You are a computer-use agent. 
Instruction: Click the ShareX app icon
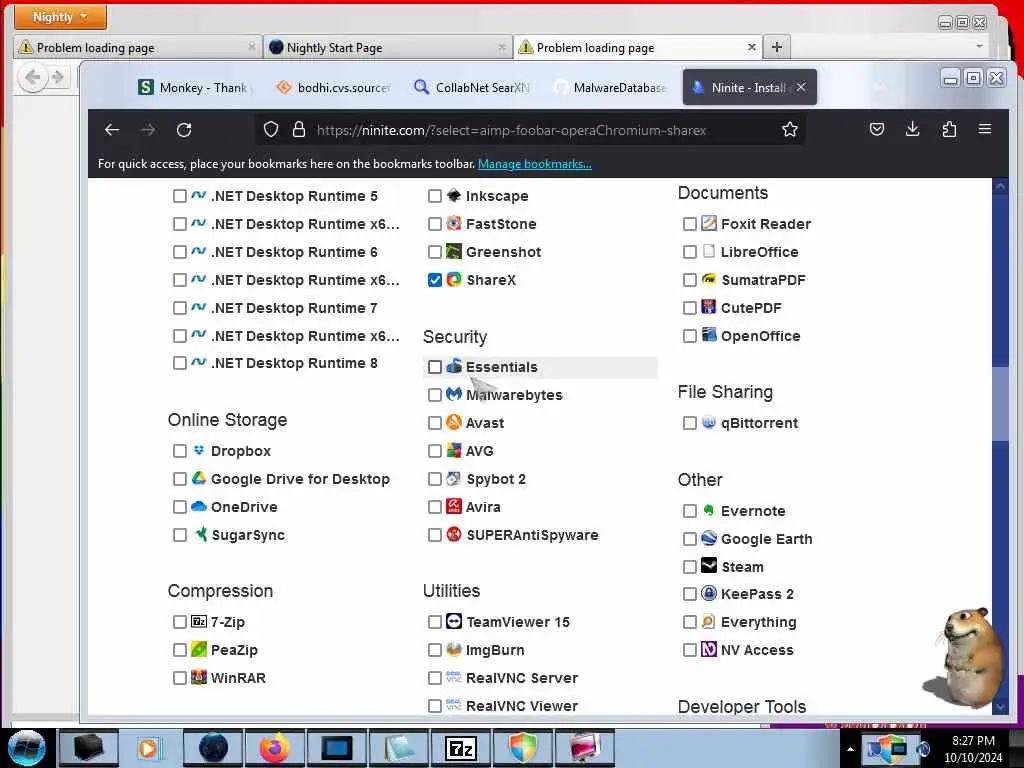point(454,280)
